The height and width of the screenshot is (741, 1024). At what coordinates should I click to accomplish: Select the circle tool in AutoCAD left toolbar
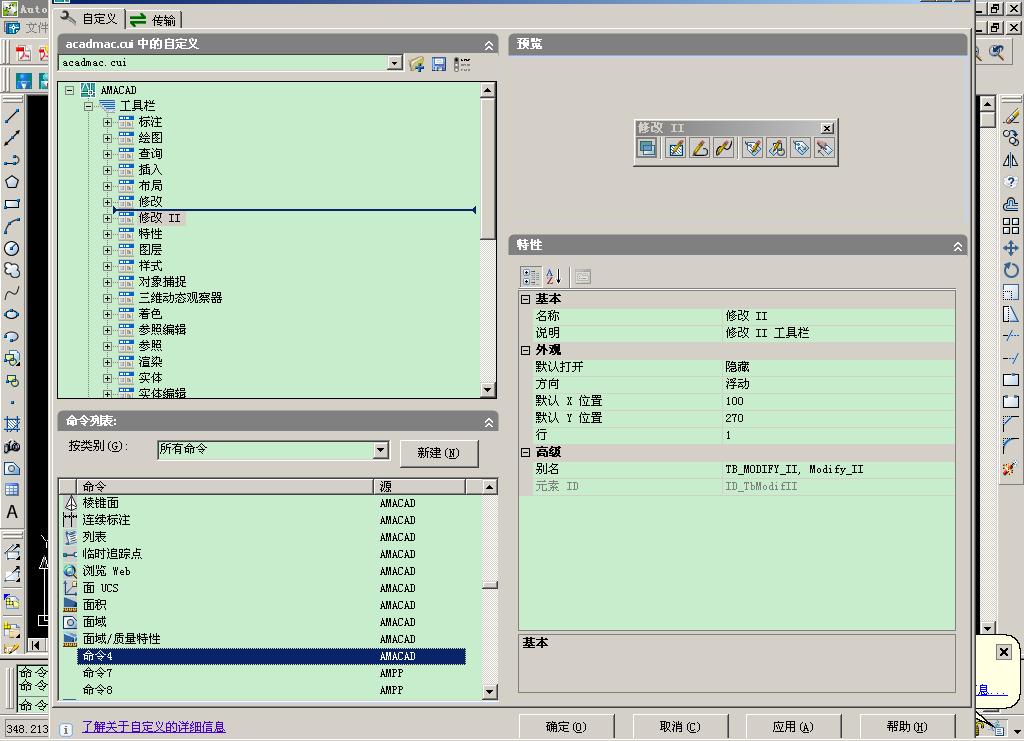[x=12, y=249]
